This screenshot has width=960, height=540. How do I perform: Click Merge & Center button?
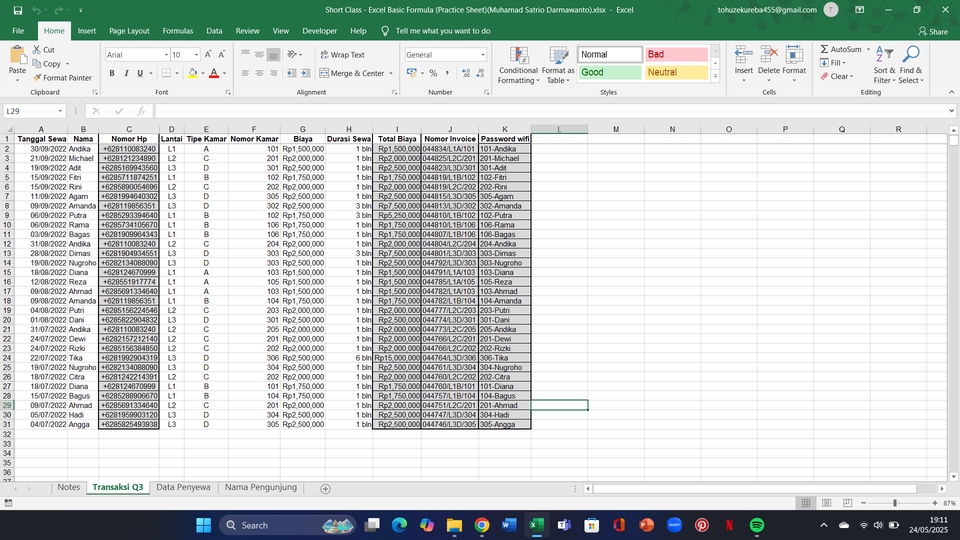point(352,73)
